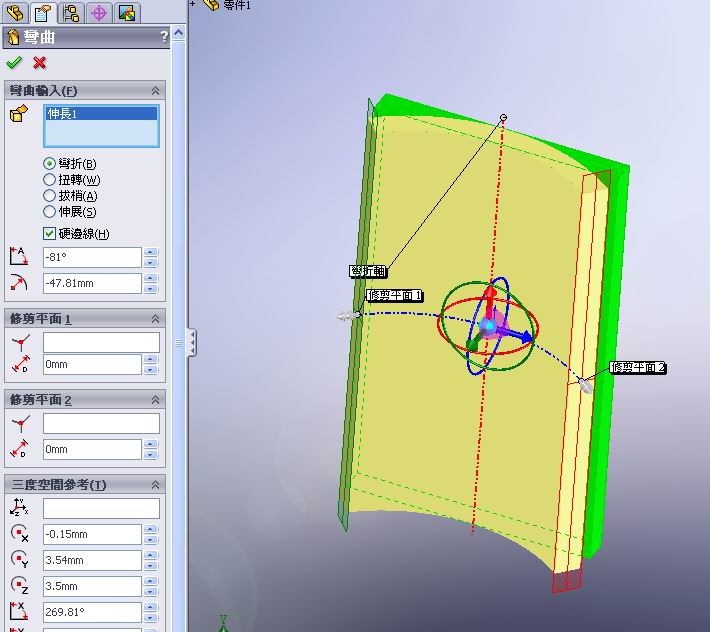Click the panel collapse handle arrows
Image resolution: width=710 pixels, height=632 pixels.
pos(192,342)
